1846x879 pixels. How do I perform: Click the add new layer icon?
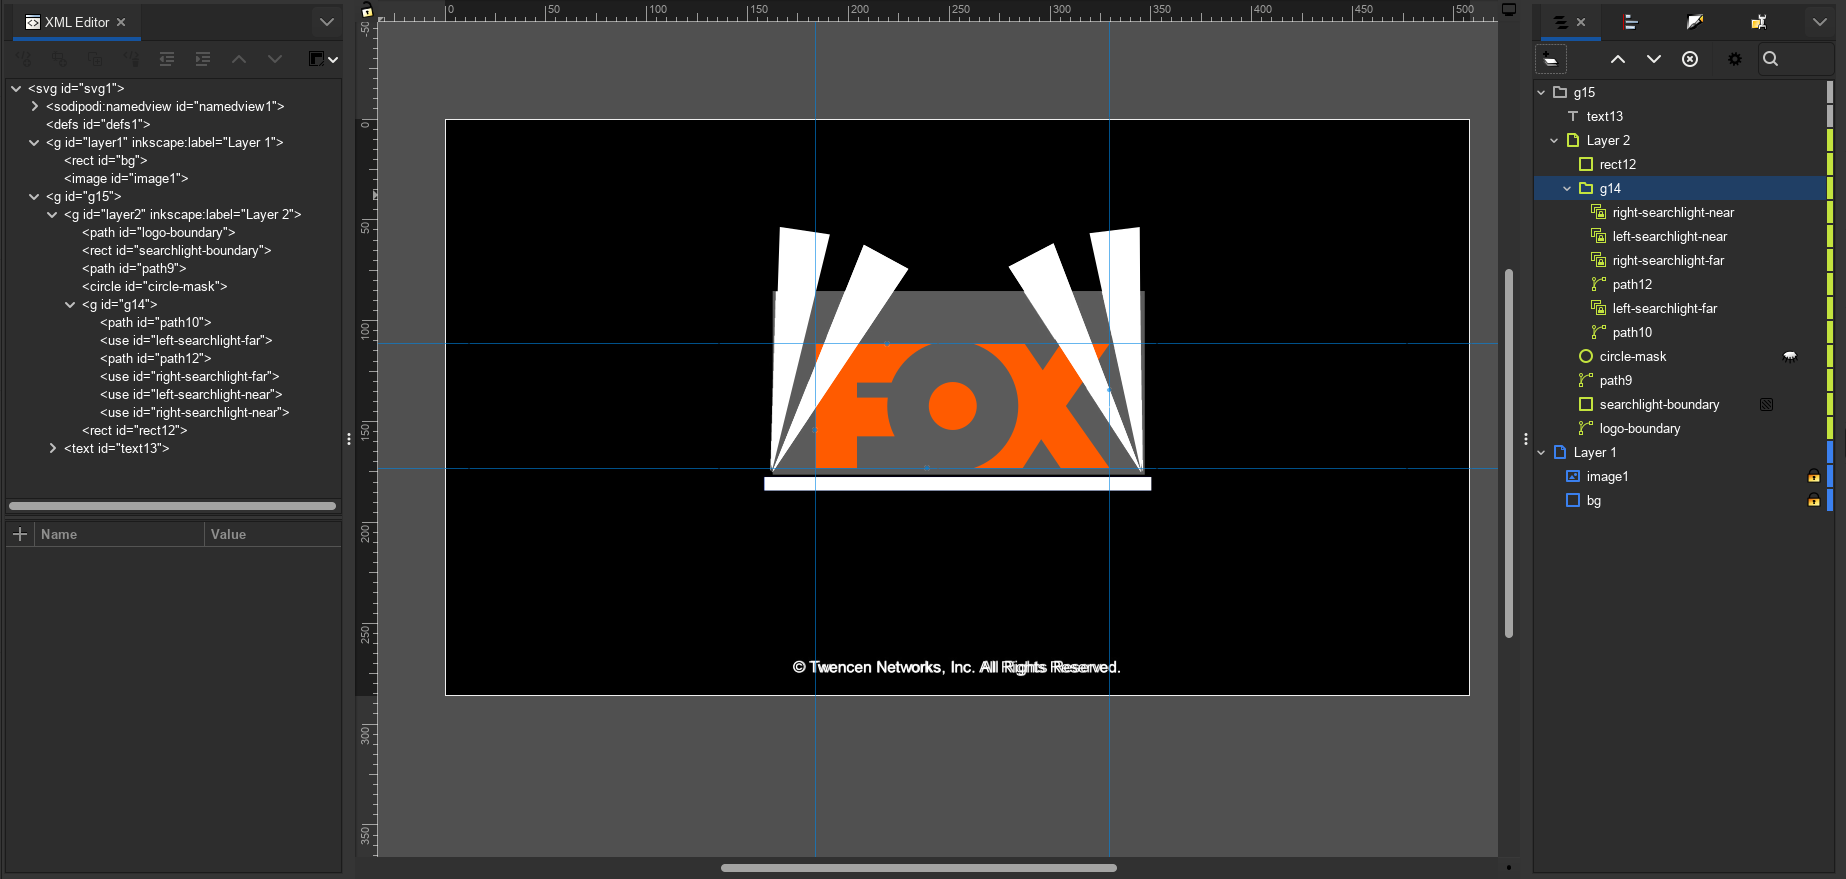[1551, 59]
